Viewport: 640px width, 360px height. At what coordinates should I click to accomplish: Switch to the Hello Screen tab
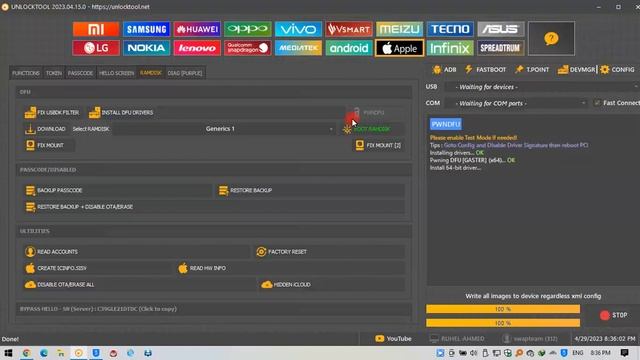tap(116, 73)
